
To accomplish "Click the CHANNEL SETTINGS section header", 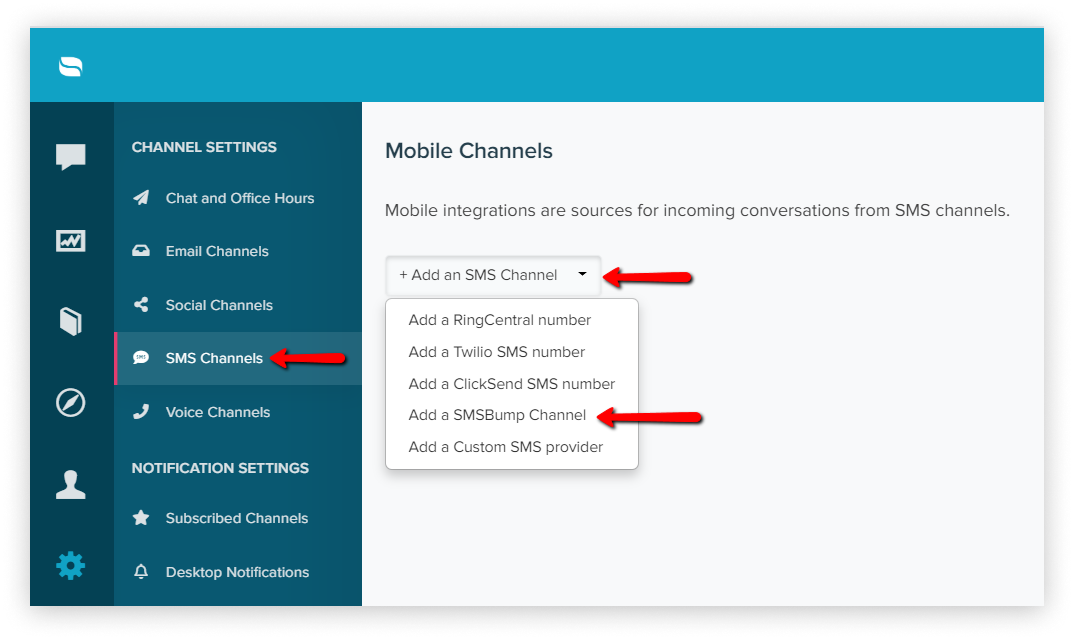I will click(x=204, y=147).
